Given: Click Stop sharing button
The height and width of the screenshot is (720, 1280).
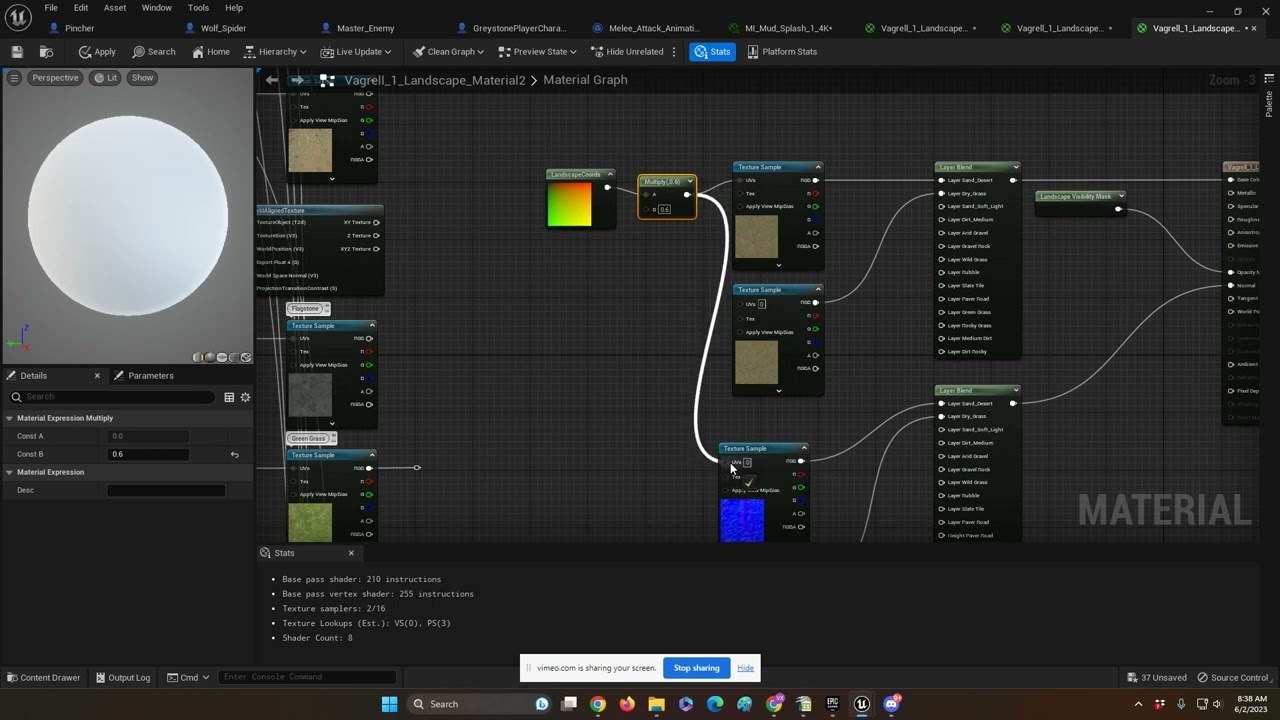Looking at the screenshot, I should pyautogui.click(x=696, y=668).
